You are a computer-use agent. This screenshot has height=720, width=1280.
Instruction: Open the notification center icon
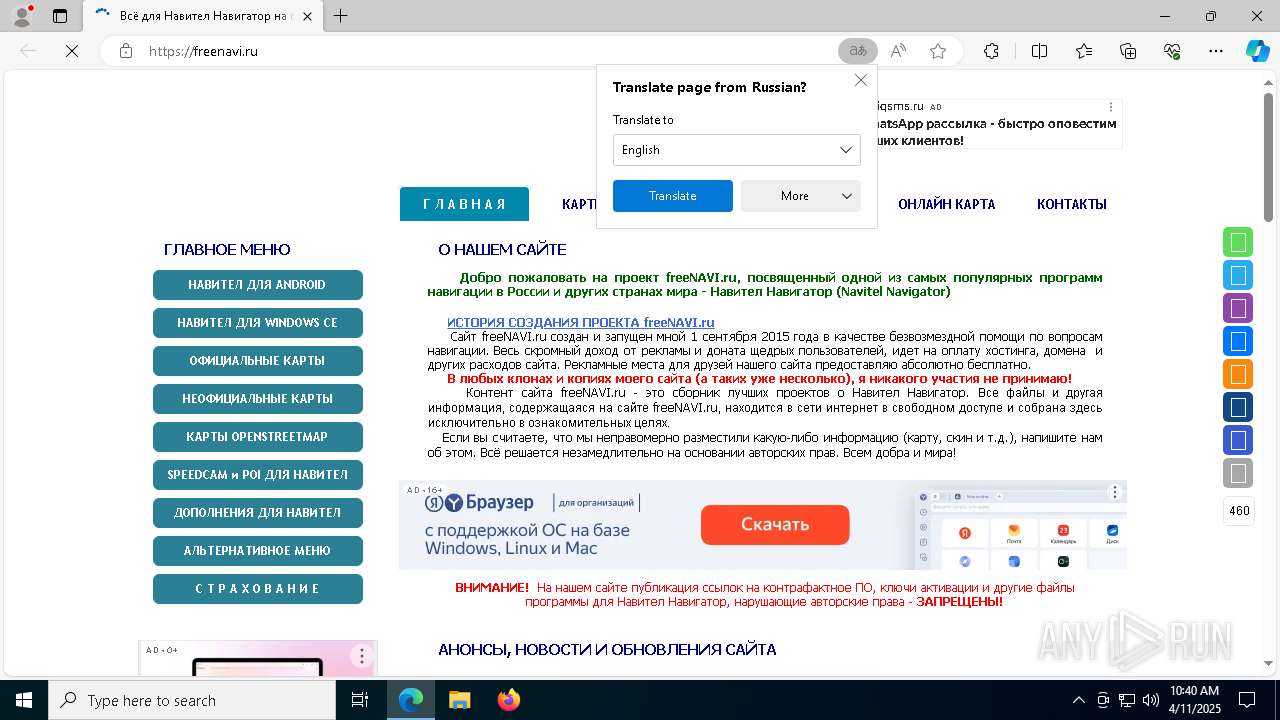(x=1247, y=700)
